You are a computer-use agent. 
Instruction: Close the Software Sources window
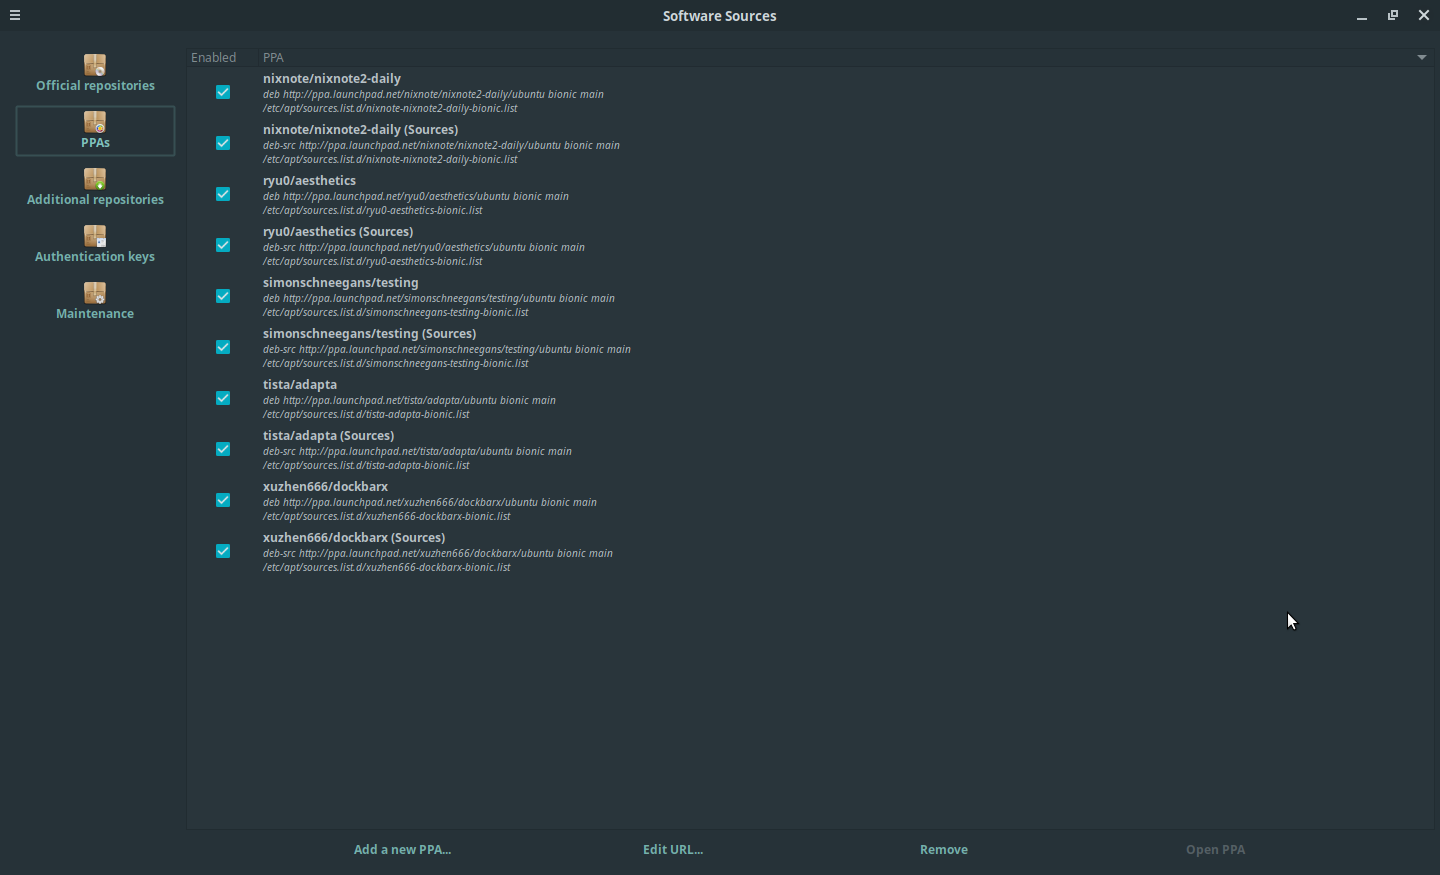(x=1424, y=16)
